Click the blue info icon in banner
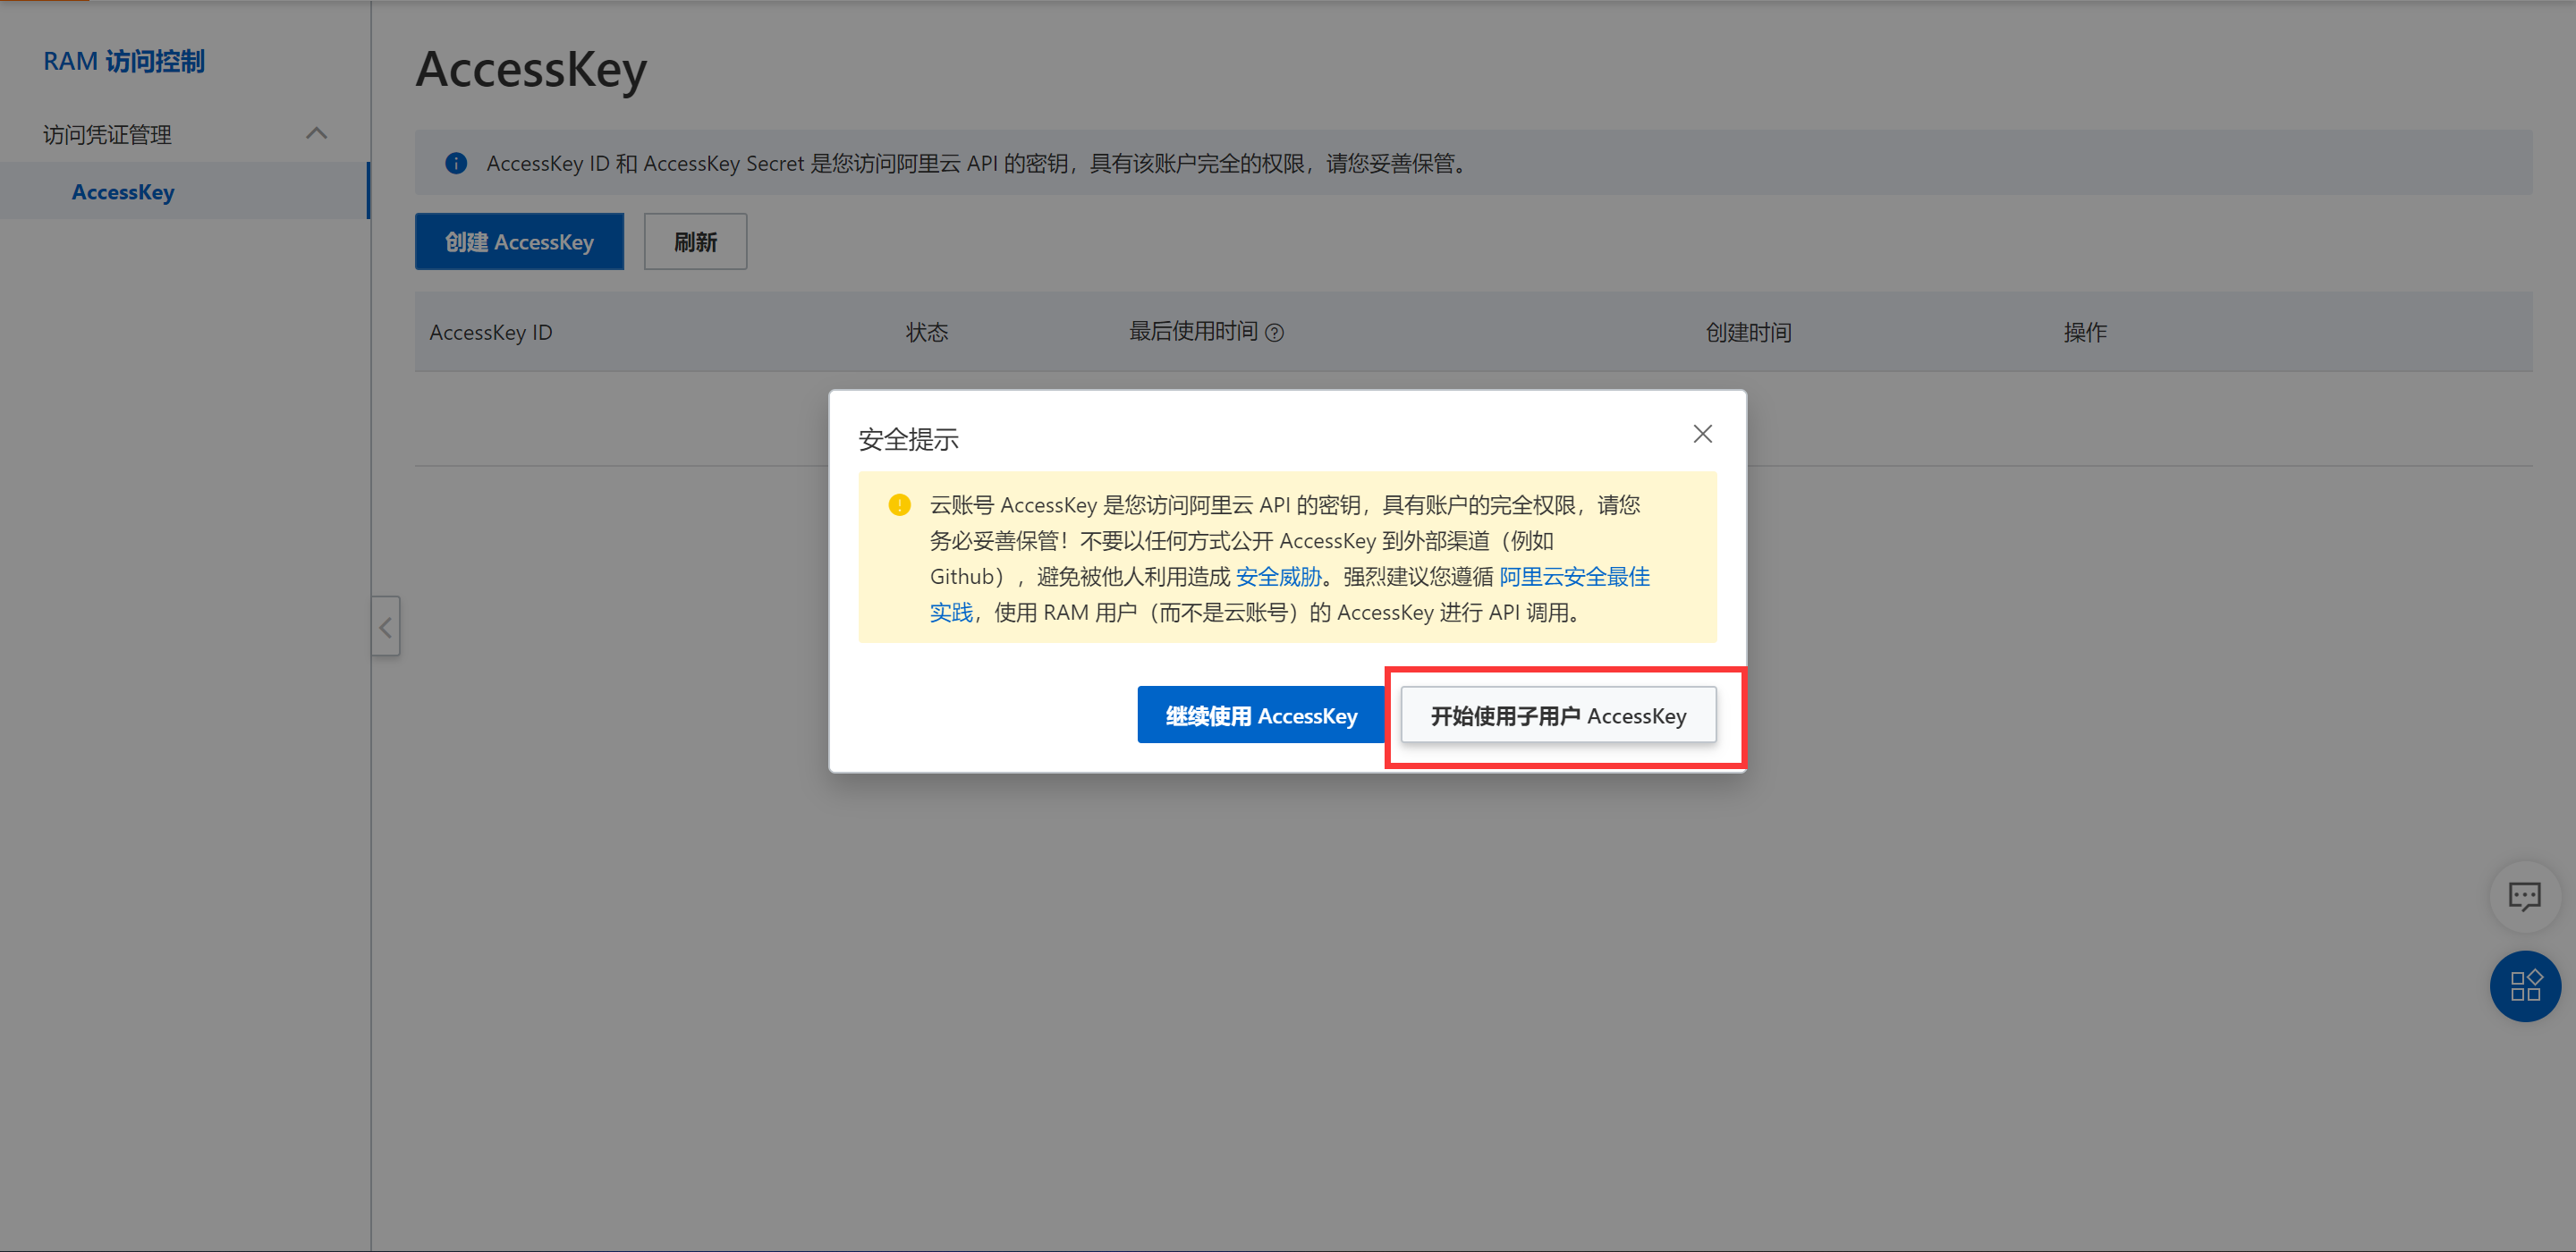This screenshot has height=1252, width=2576. click(x=456, y=163)
